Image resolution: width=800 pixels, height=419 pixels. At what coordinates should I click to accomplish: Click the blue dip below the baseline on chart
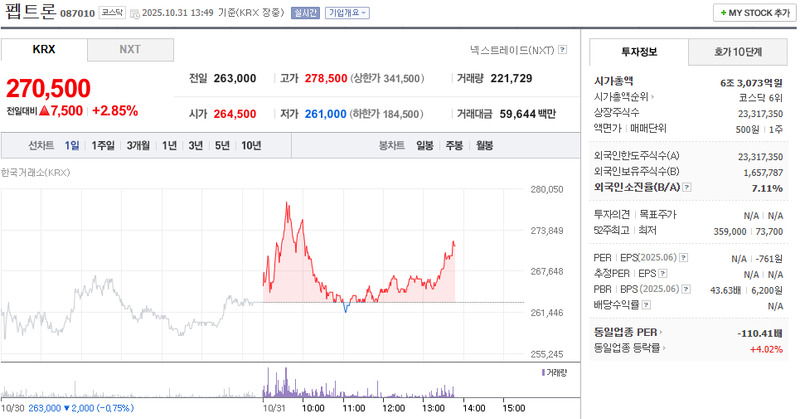point(346,308)
